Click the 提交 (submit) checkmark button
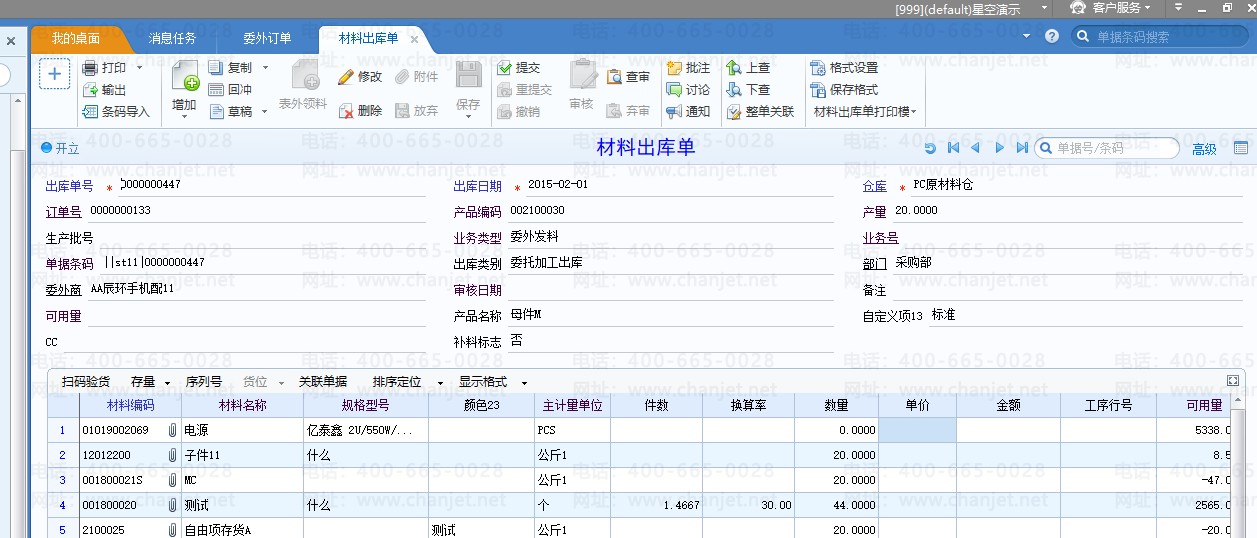Image resolution: width=1257 pixels, height=538 pixels. (x=518, y=68)
